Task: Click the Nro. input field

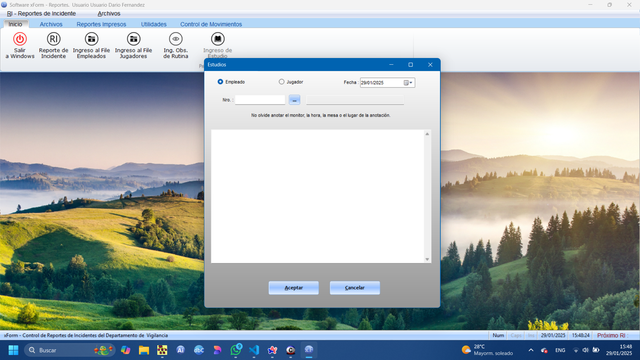Action: [260, 100]
